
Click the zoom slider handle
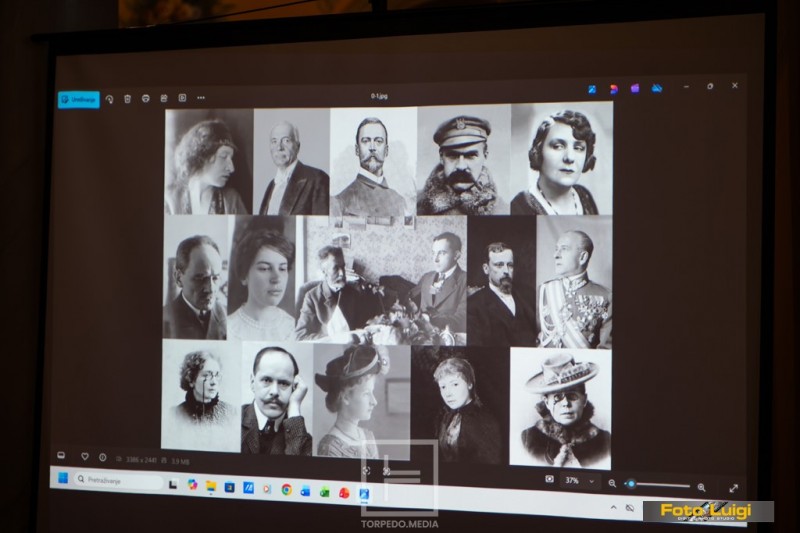(631, 484)
